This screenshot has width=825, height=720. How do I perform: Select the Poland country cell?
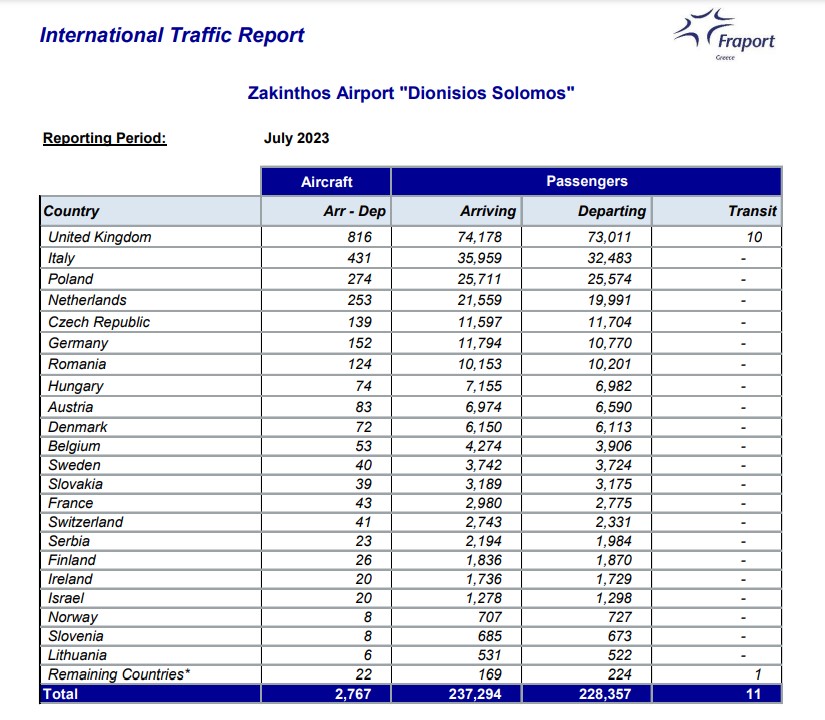(150, 279)
